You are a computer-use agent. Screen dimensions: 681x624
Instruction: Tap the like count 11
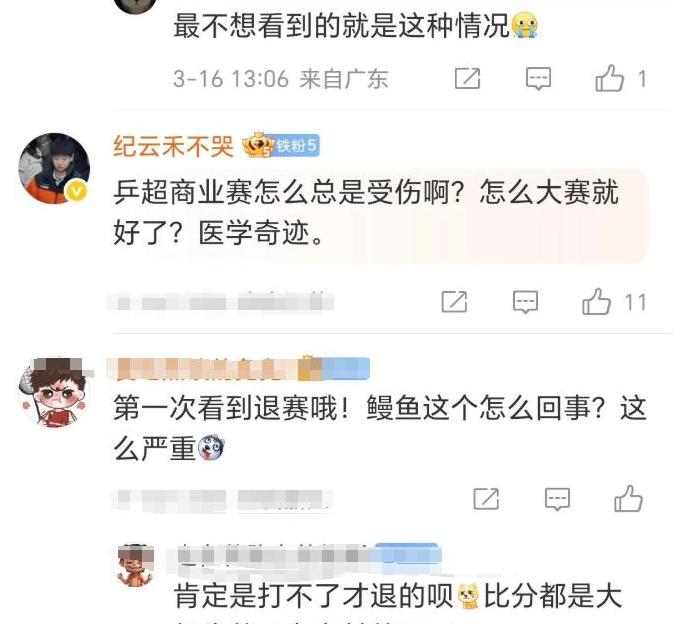pyautogui.click(x=635, y=302)
